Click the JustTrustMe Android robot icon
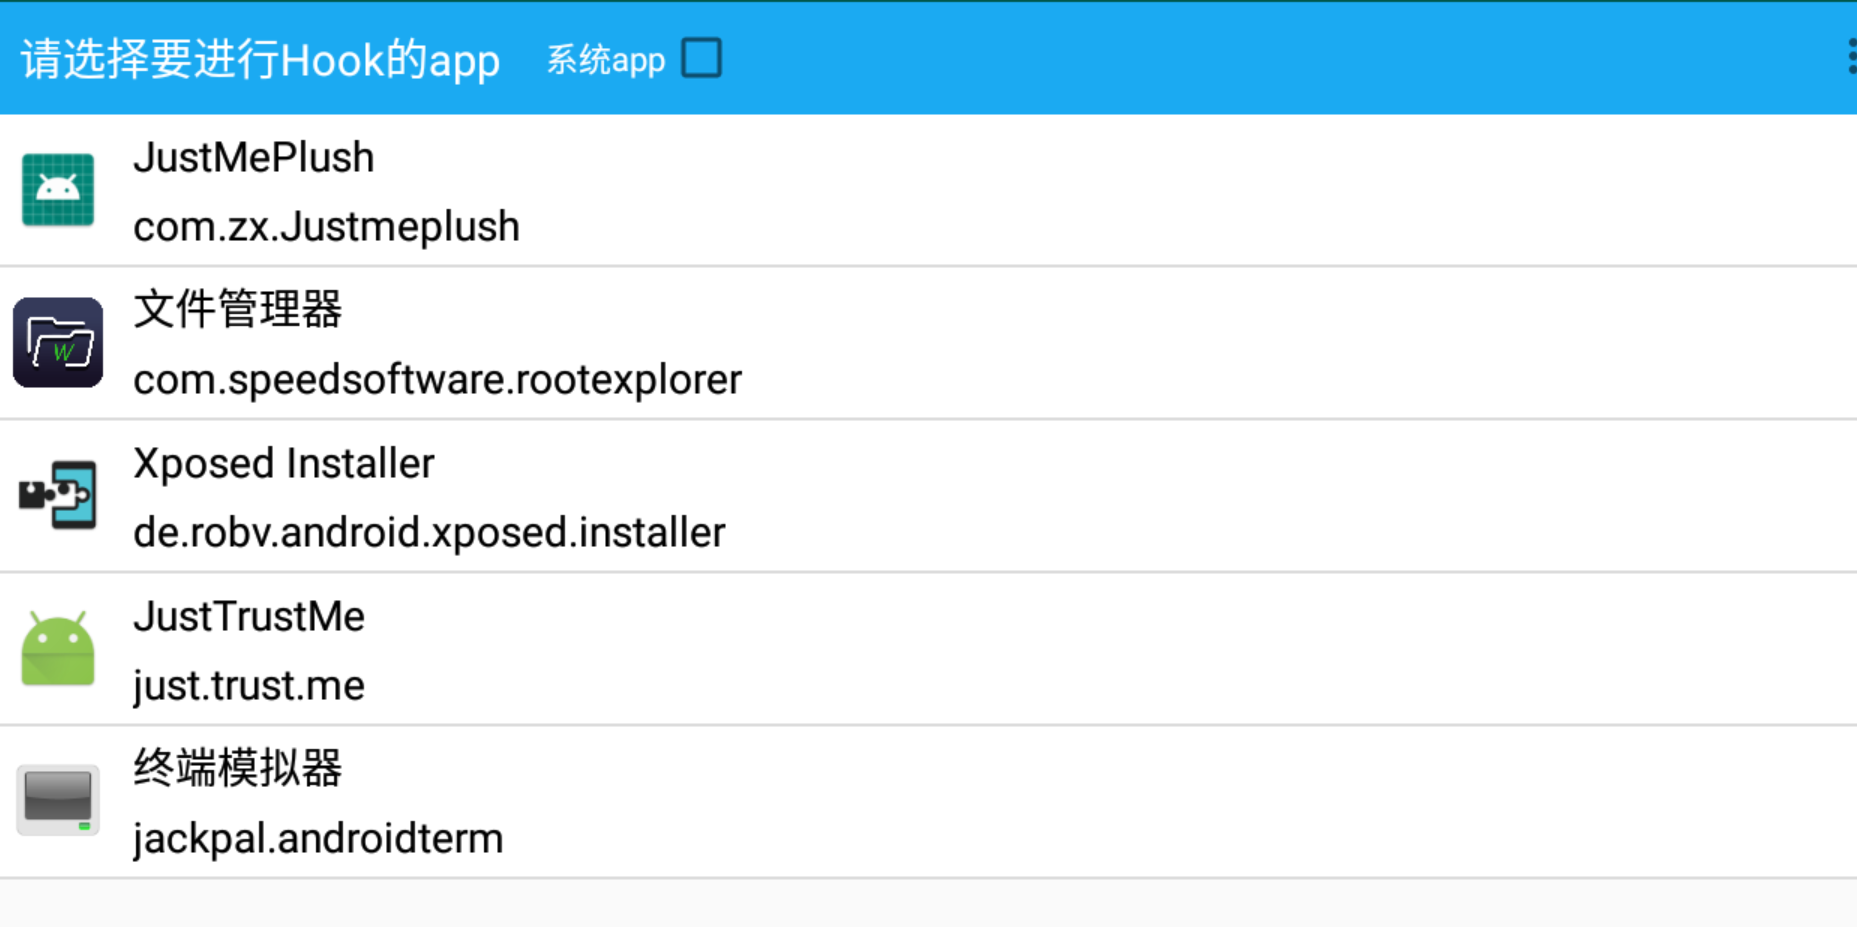The image size is (1857, 927). point(58,649)
